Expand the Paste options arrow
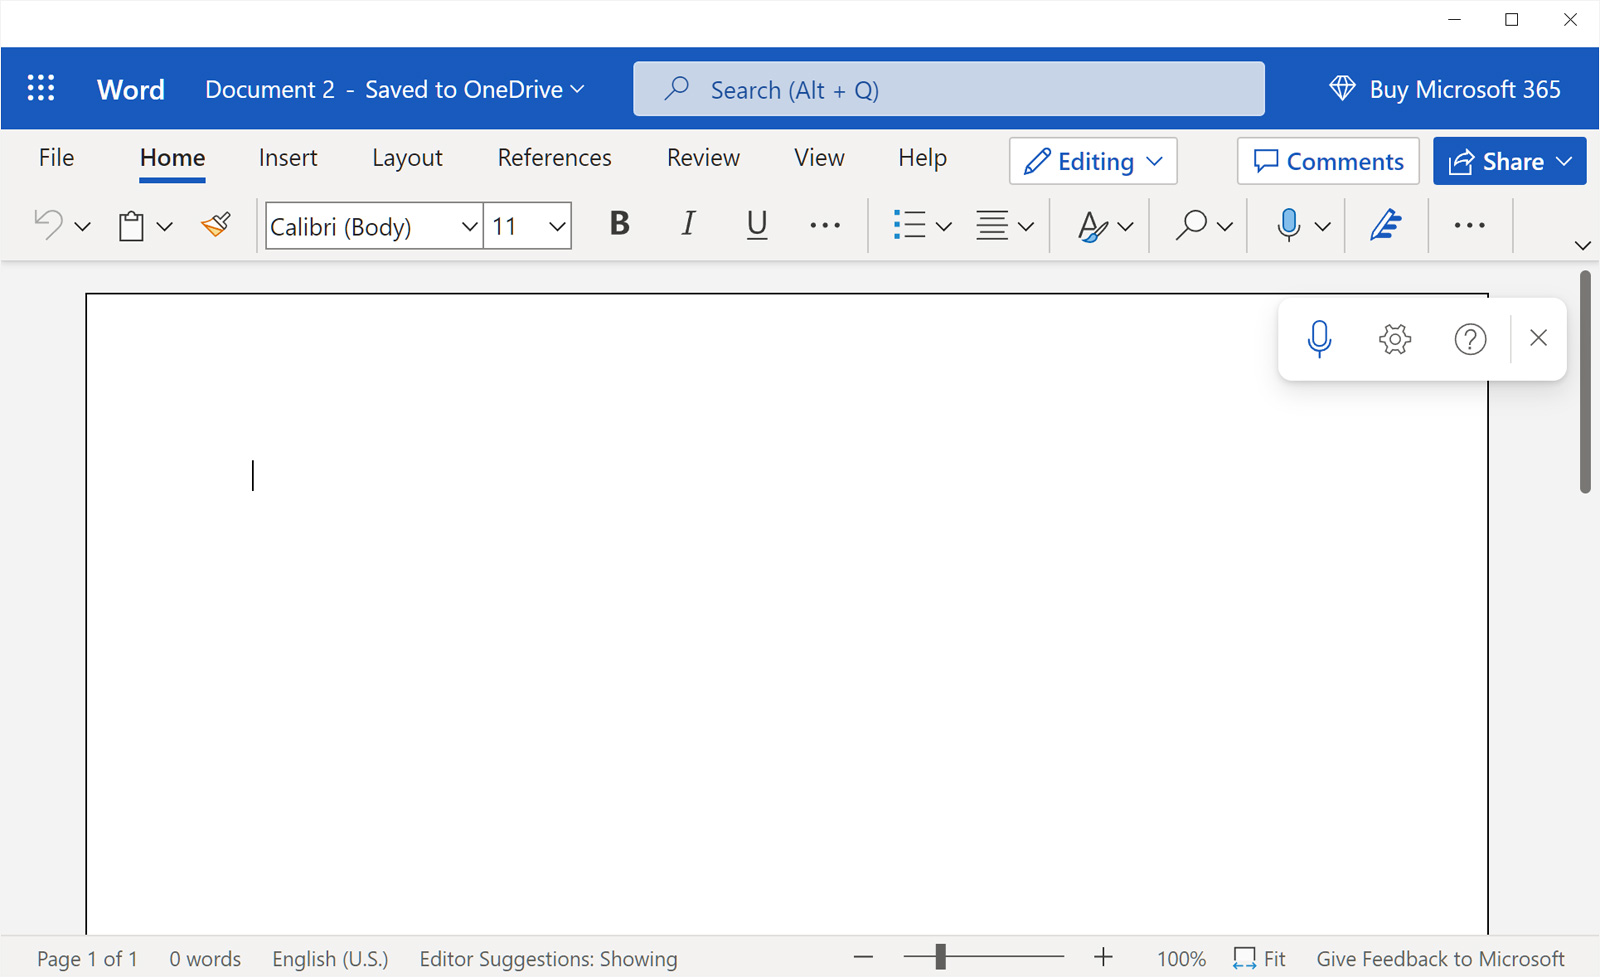 coord(165,227)
